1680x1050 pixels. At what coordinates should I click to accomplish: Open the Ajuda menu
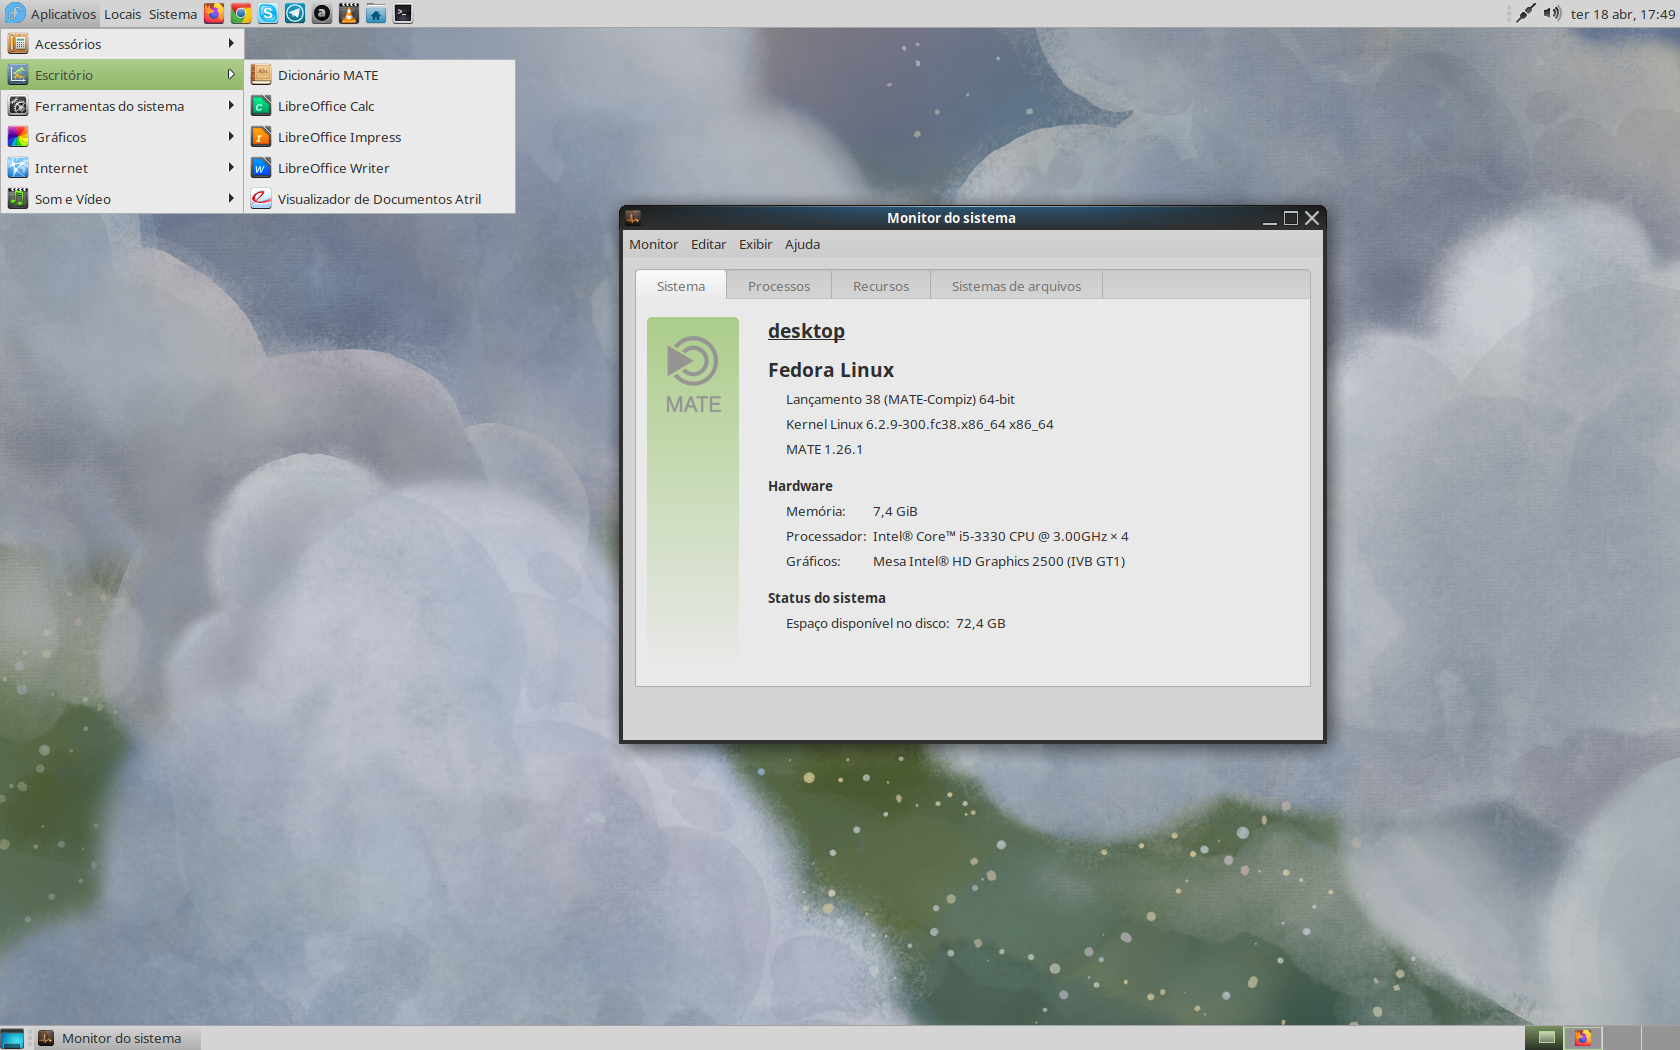point(802,244)
